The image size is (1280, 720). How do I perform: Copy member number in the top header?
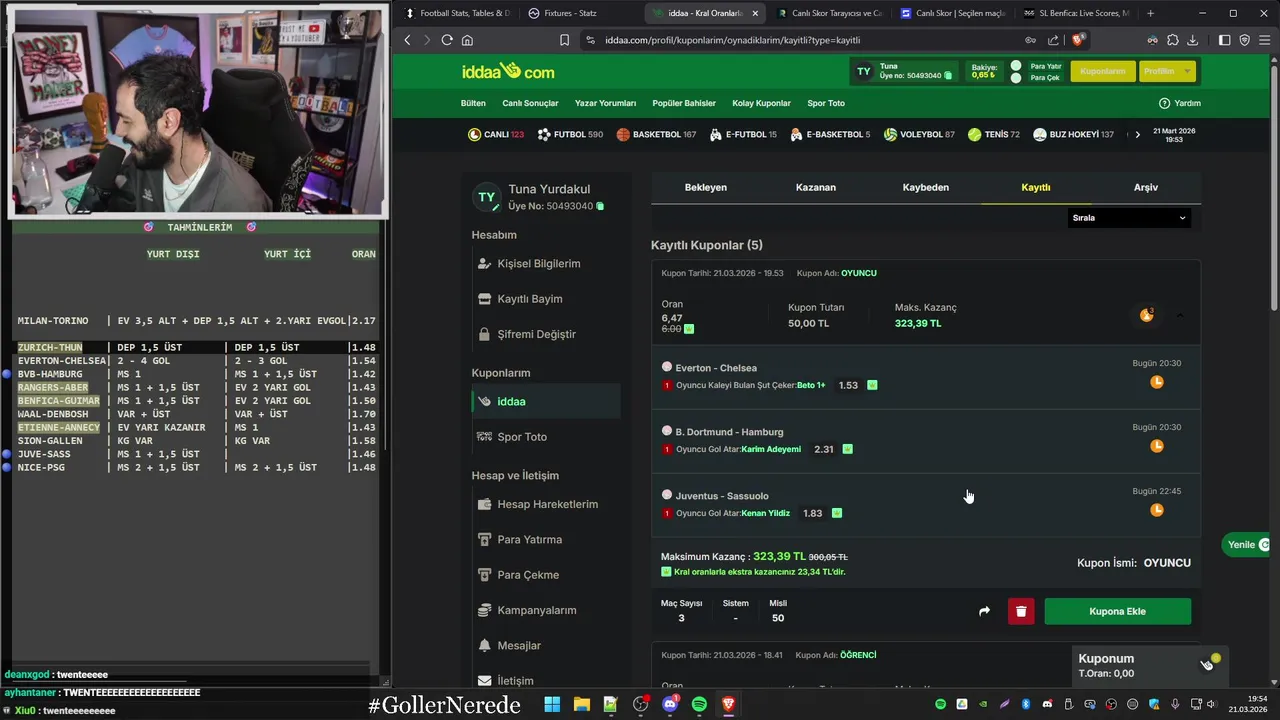(x=947, y=75)
